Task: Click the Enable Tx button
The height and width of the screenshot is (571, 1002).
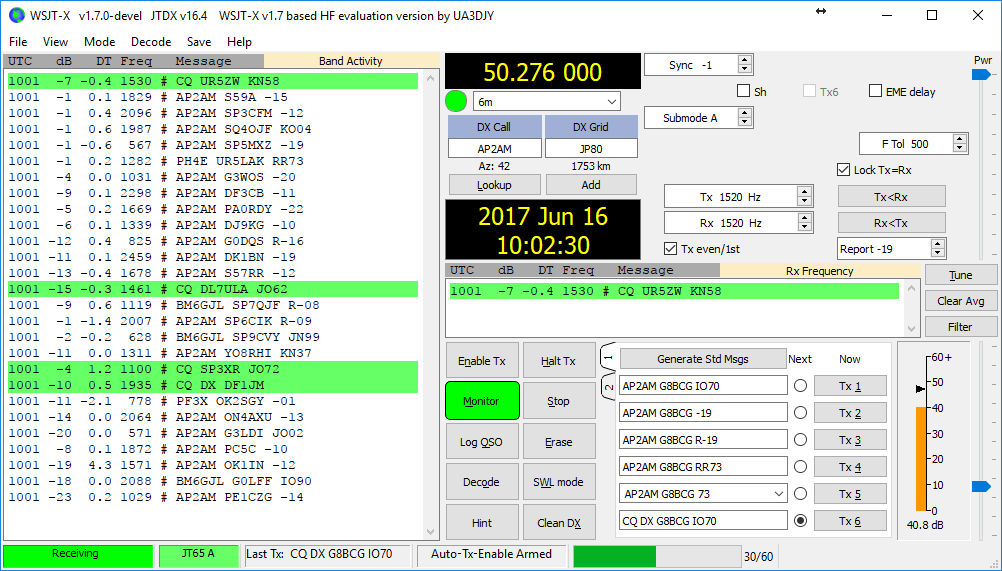Action: 482,361
